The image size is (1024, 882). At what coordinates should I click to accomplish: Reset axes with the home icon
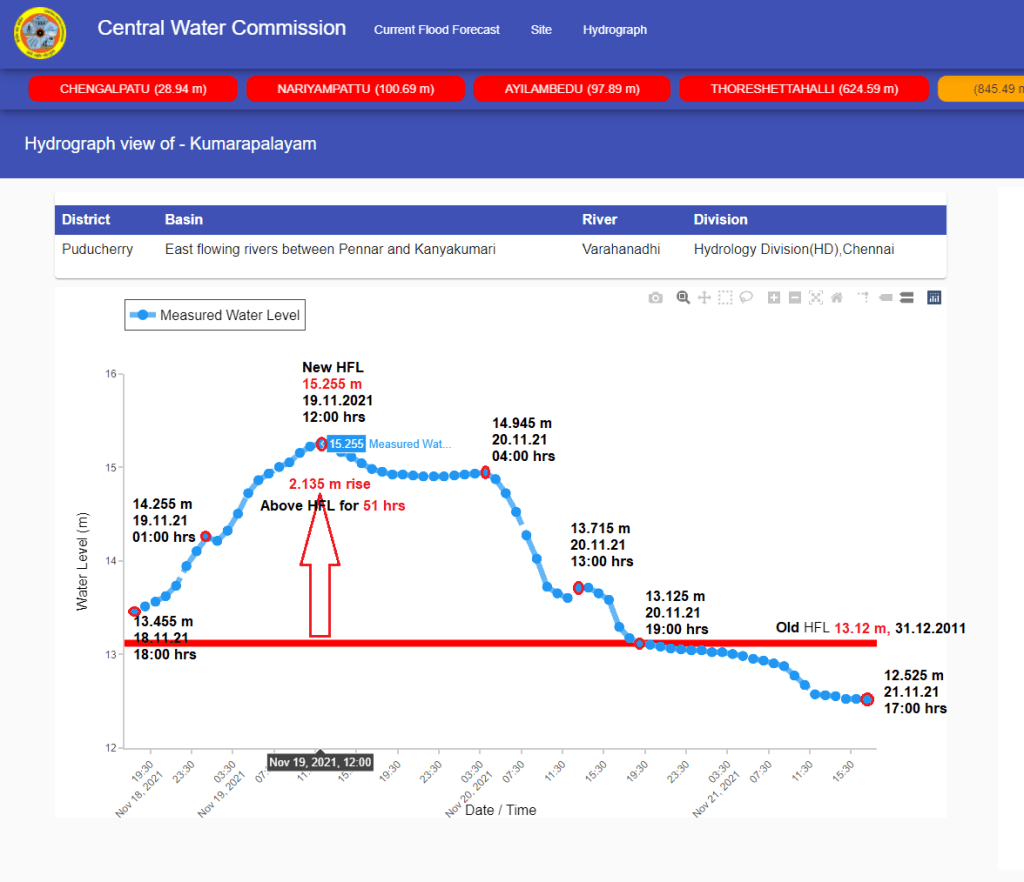(836, 297)
